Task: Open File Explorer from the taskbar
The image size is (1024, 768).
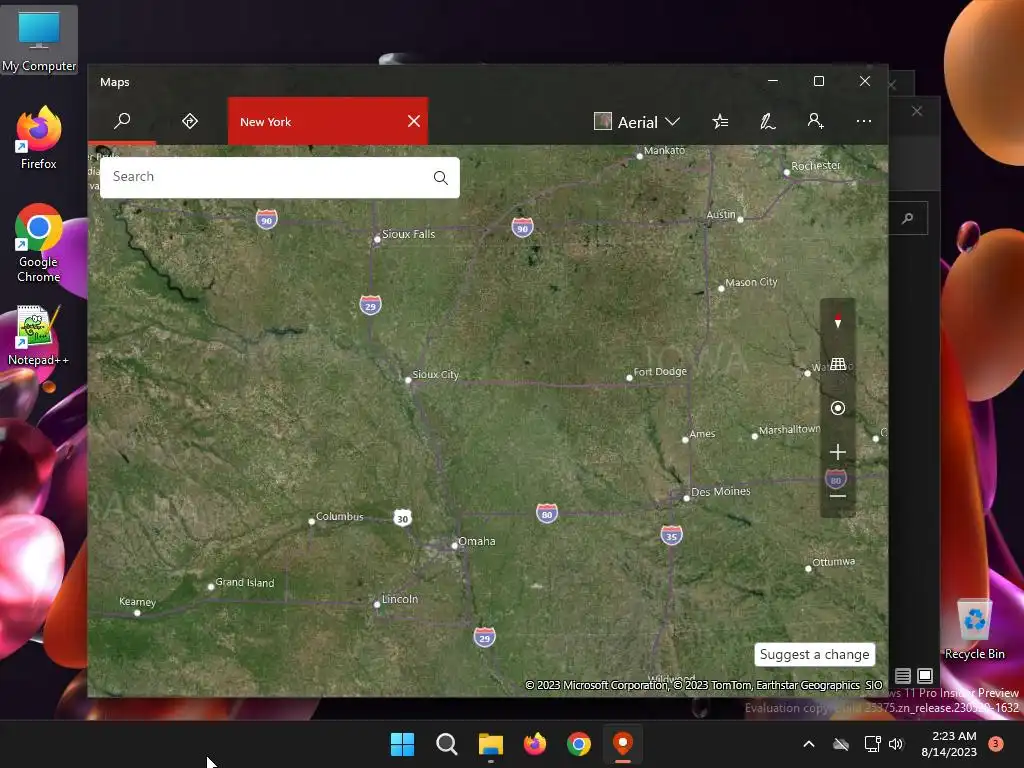Action: pyautogui.click(x=490, y=744)
